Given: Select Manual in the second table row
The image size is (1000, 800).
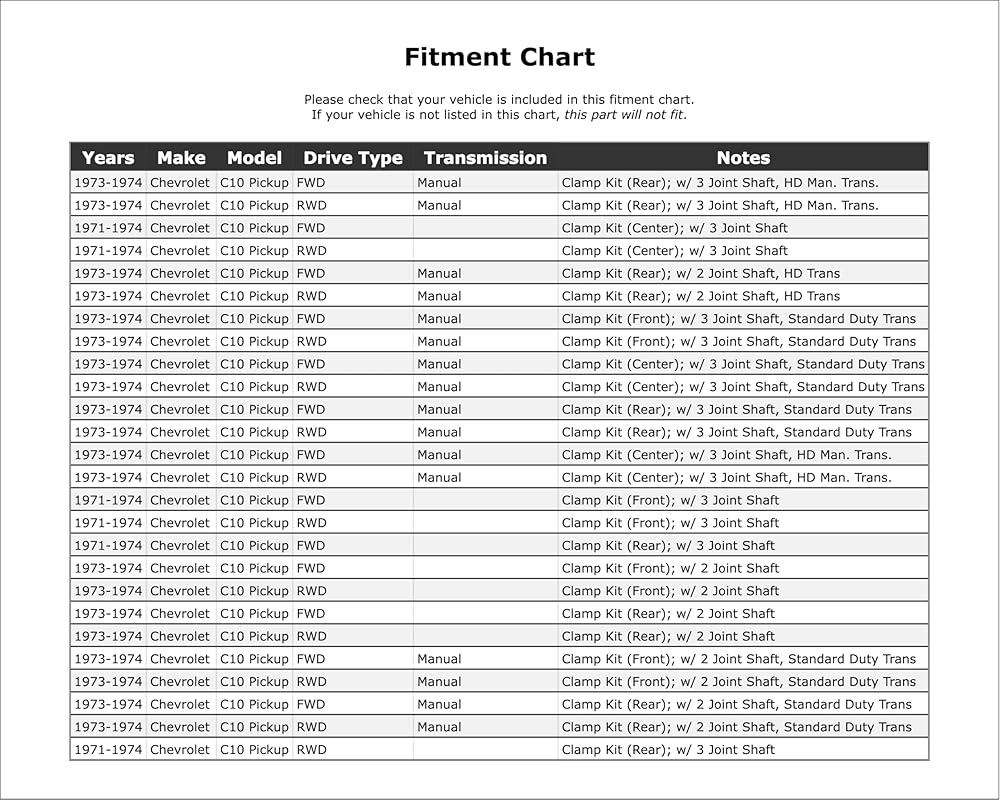Looking at the screenshot, I should [x=439, y=205].
